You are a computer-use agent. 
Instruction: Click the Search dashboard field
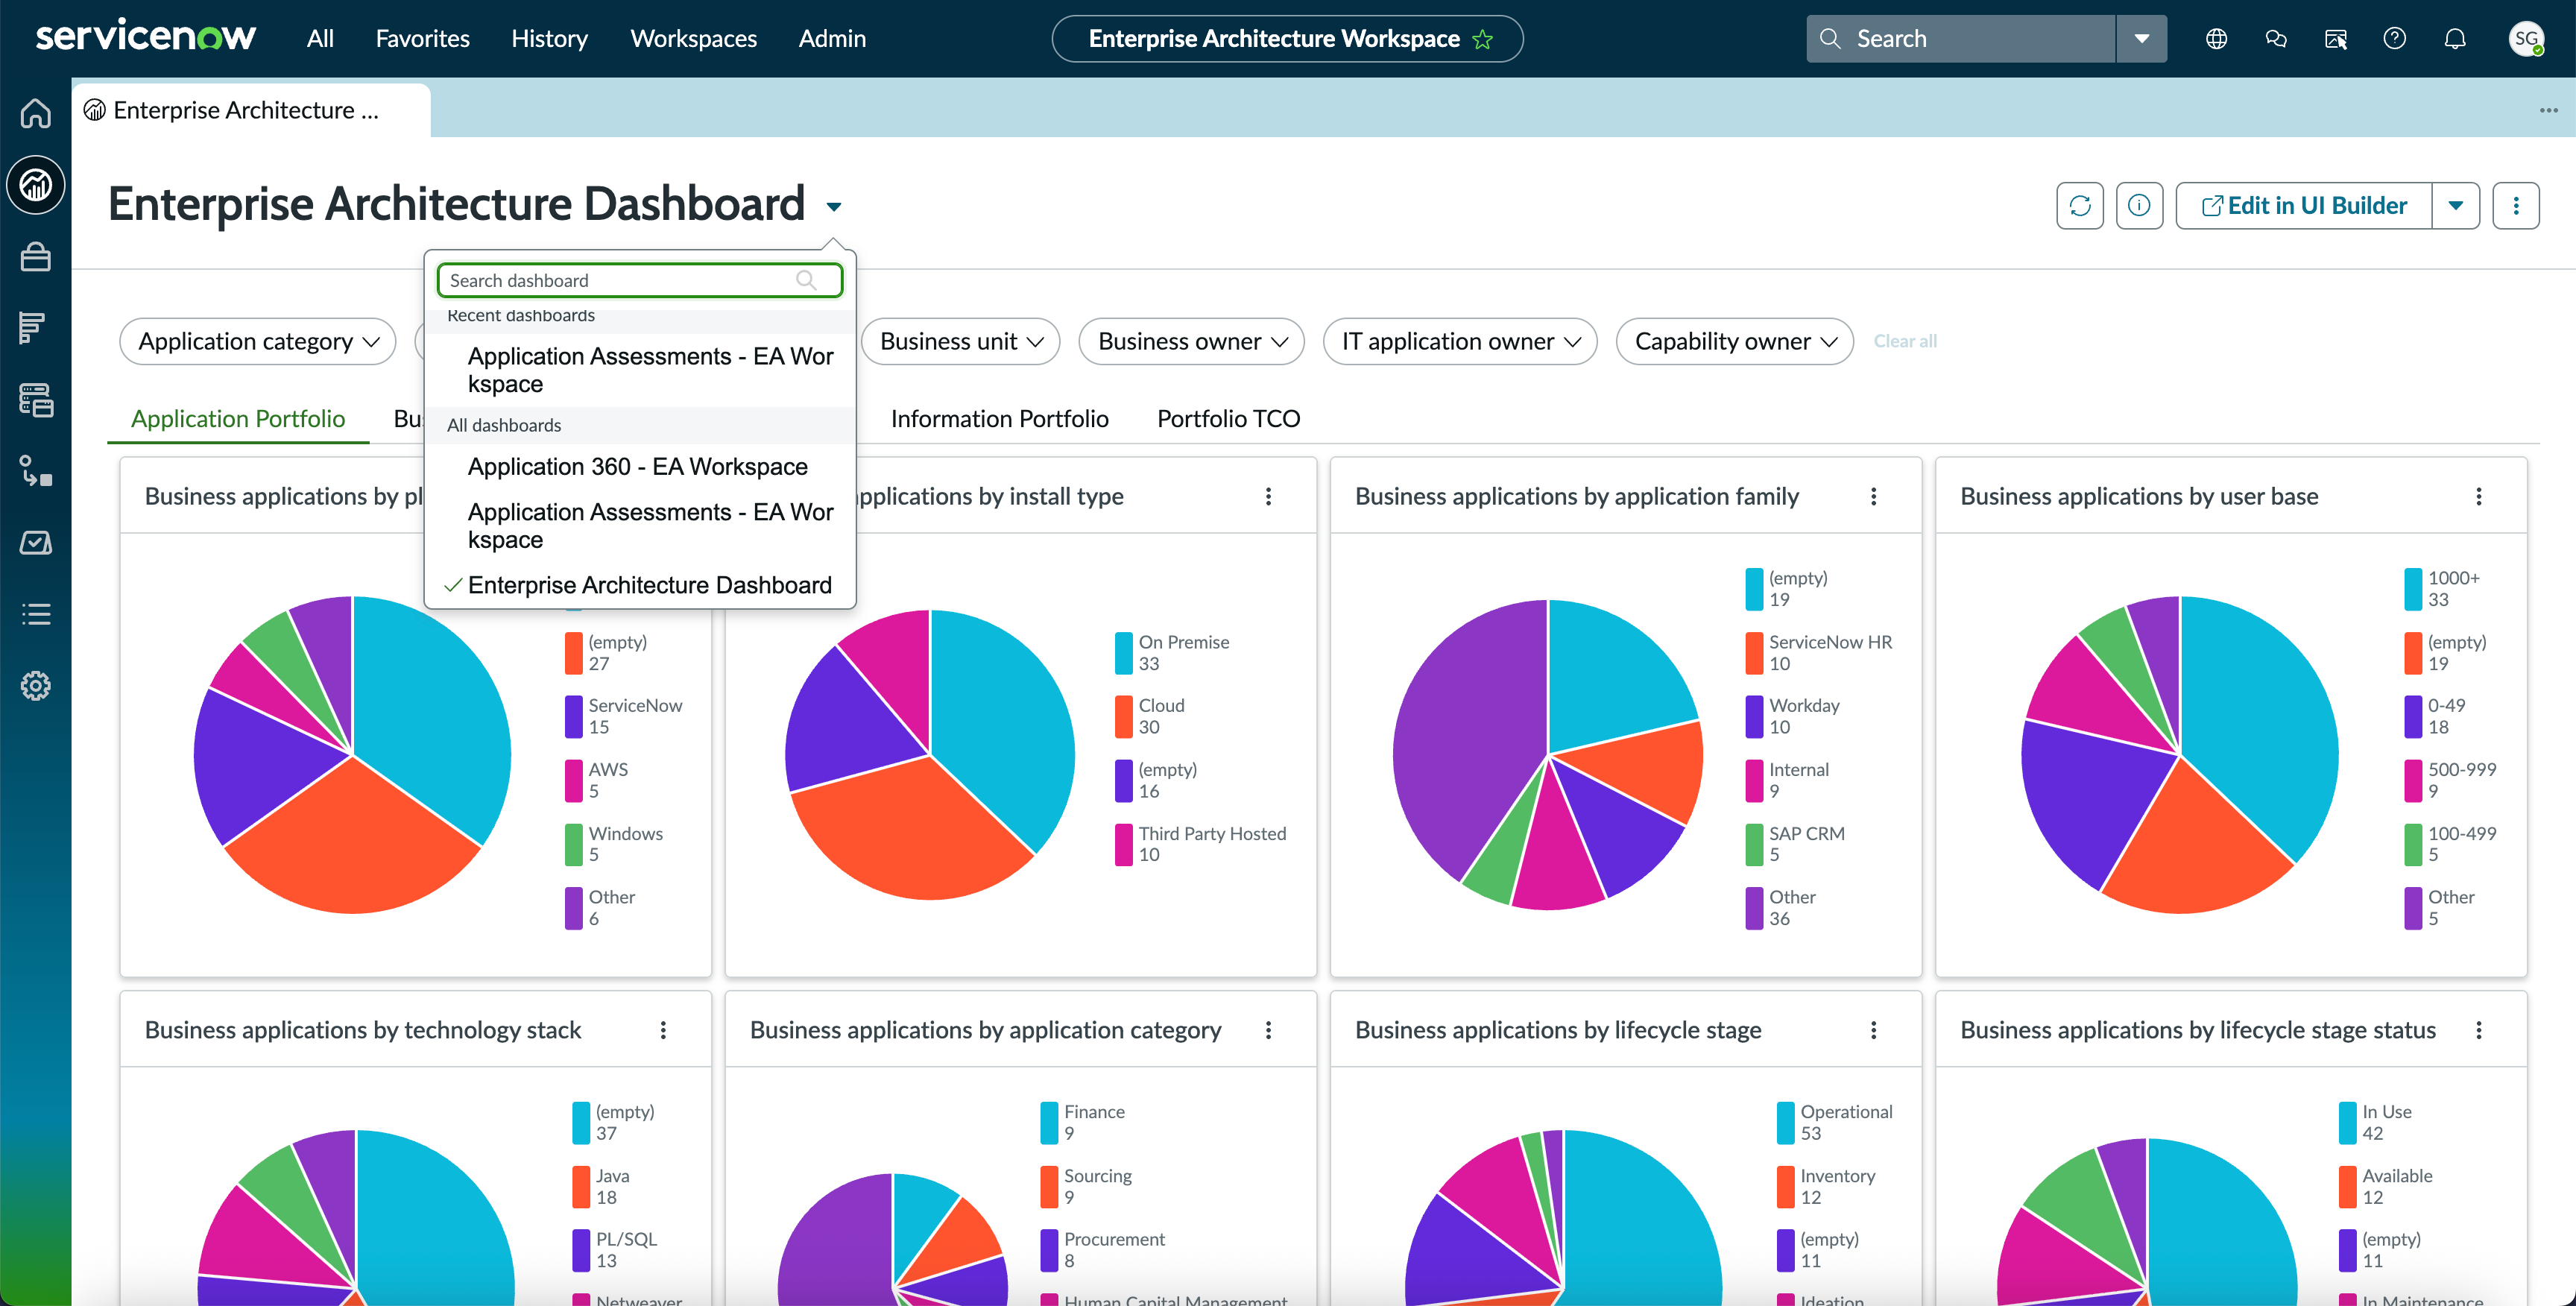click(640, 281)
